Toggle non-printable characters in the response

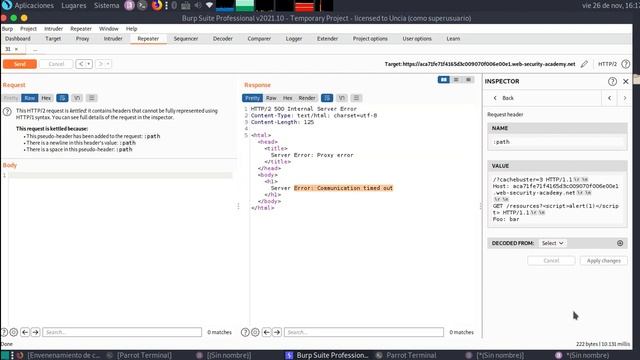pyautogui.click(x=342, y=98)
